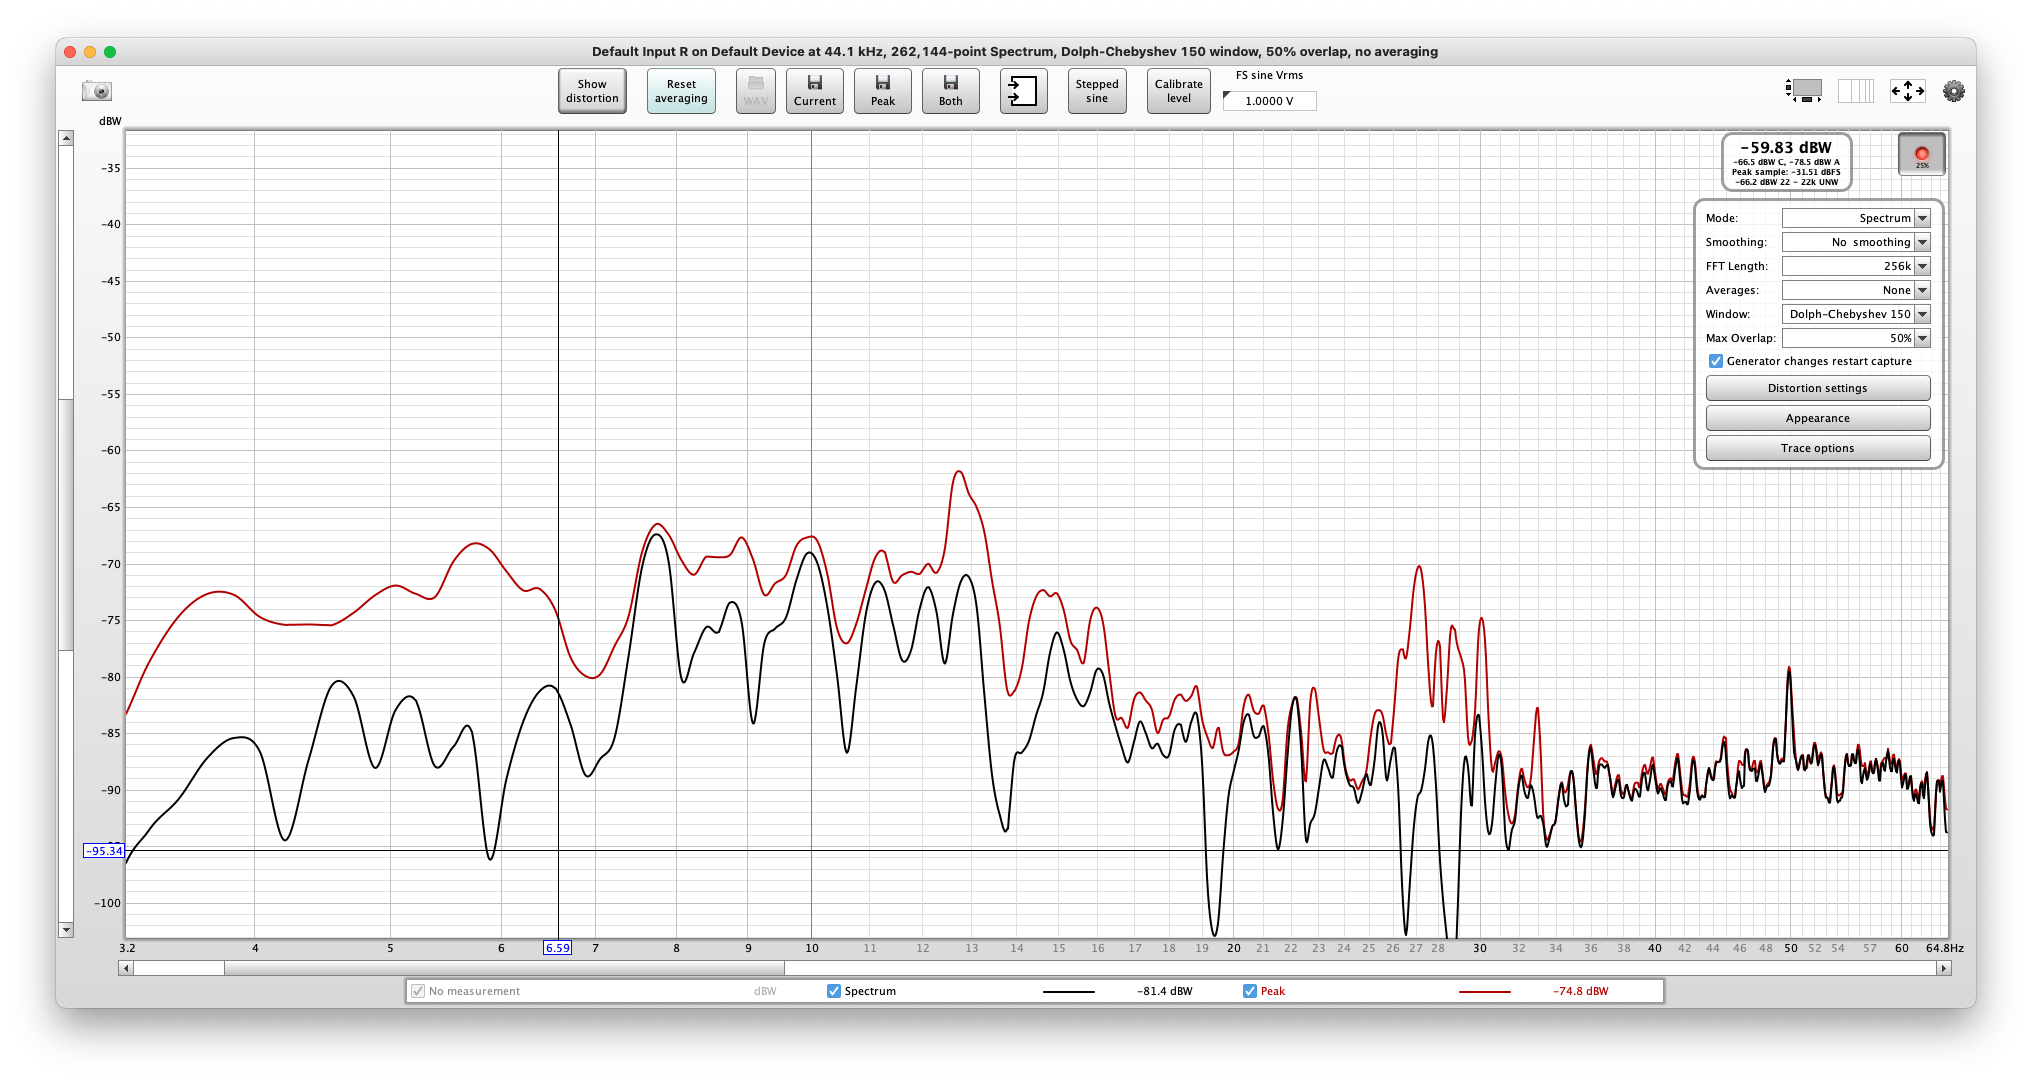Click the dBW axis unit label
The height and width of the screenshot is (1082, 2032).
click(x=110, y=121)
